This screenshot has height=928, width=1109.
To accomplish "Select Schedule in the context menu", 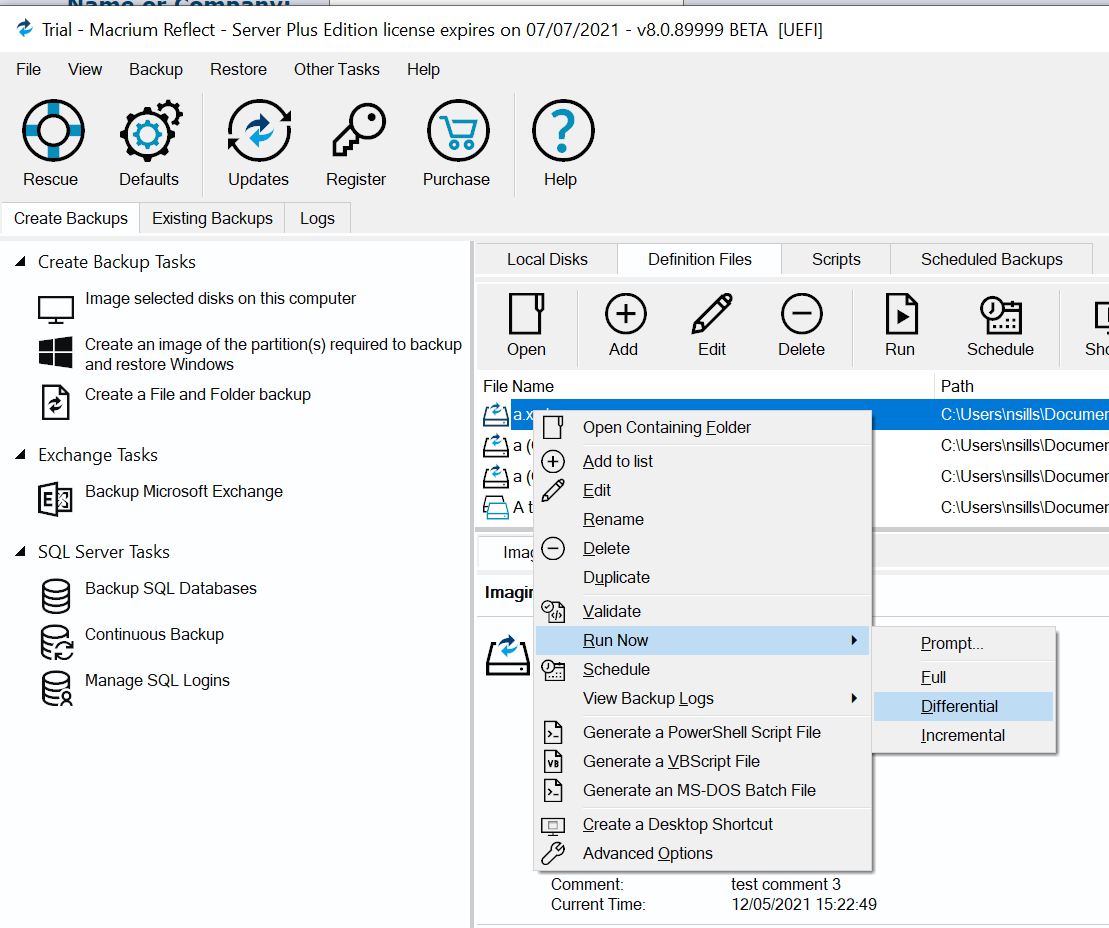I will (x=703, y=669).
